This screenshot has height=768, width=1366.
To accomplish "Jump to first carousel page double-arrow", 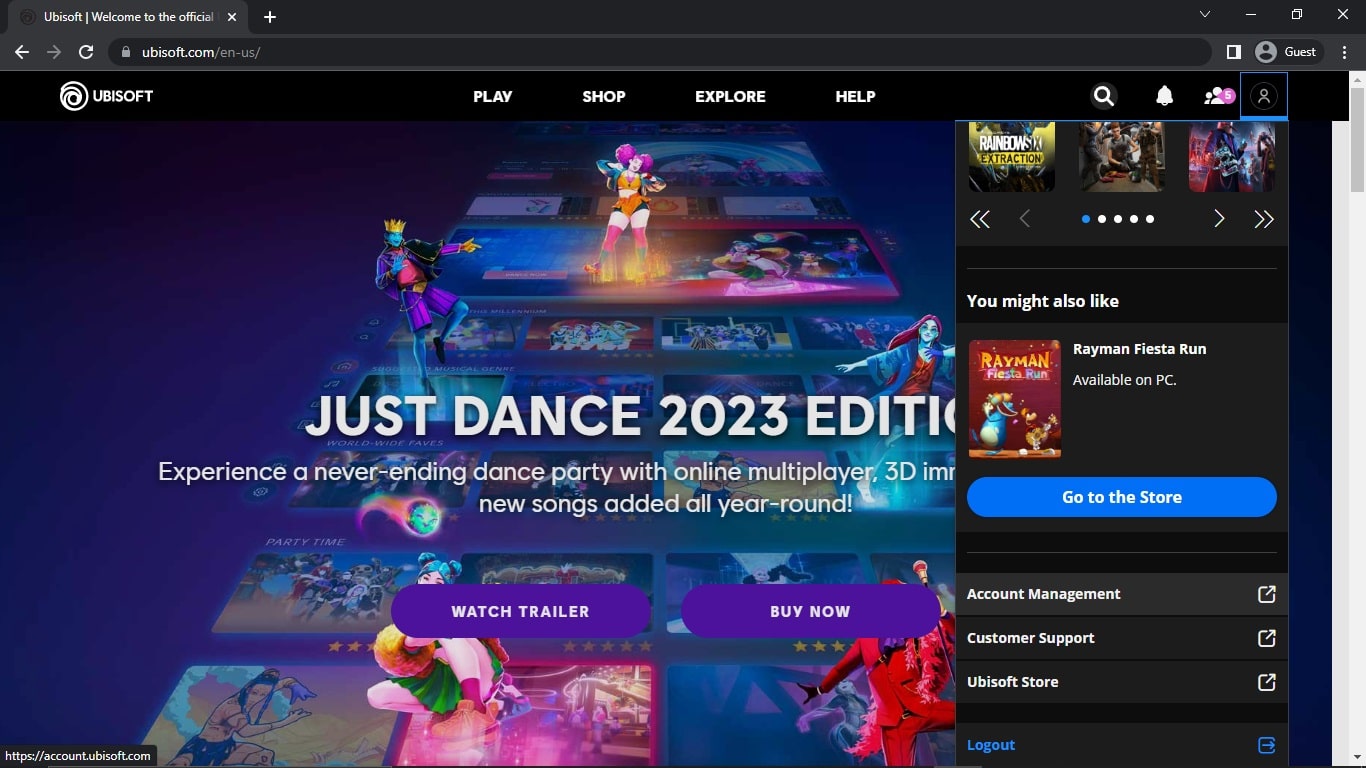I will (980, 219).
